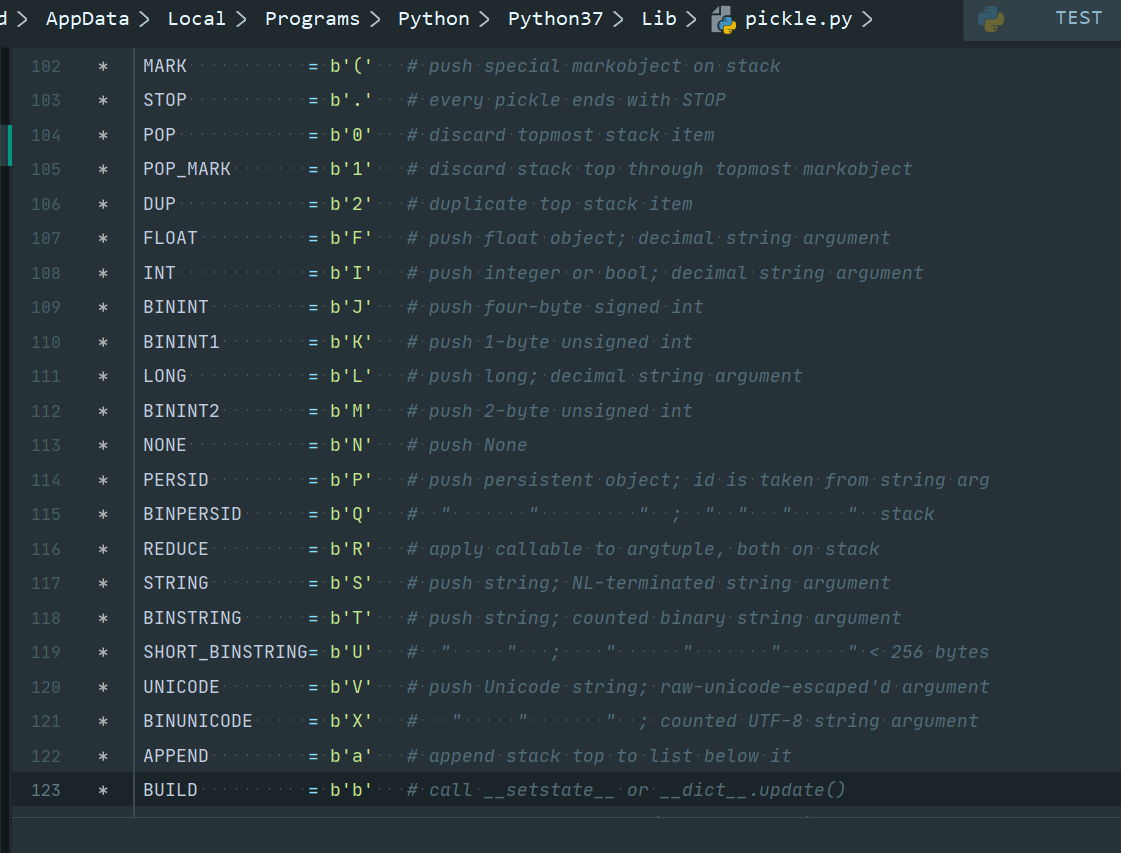The height and width of the screenshot is (853, 1121).
Task: Click asterisk marker on line 108
Action: pyautogui.click(x=103, y=273)
